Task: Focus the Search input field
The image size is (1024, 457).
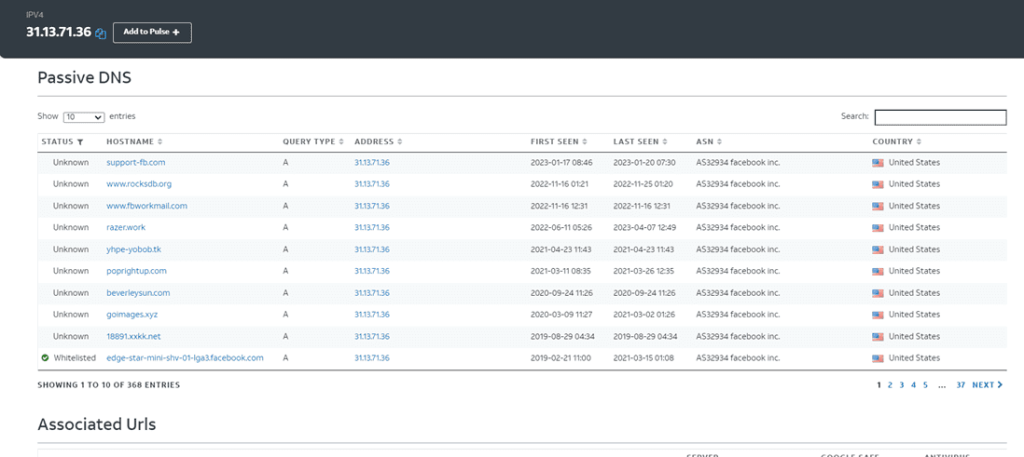Action: pyautogui.click(x=940, y=118)
